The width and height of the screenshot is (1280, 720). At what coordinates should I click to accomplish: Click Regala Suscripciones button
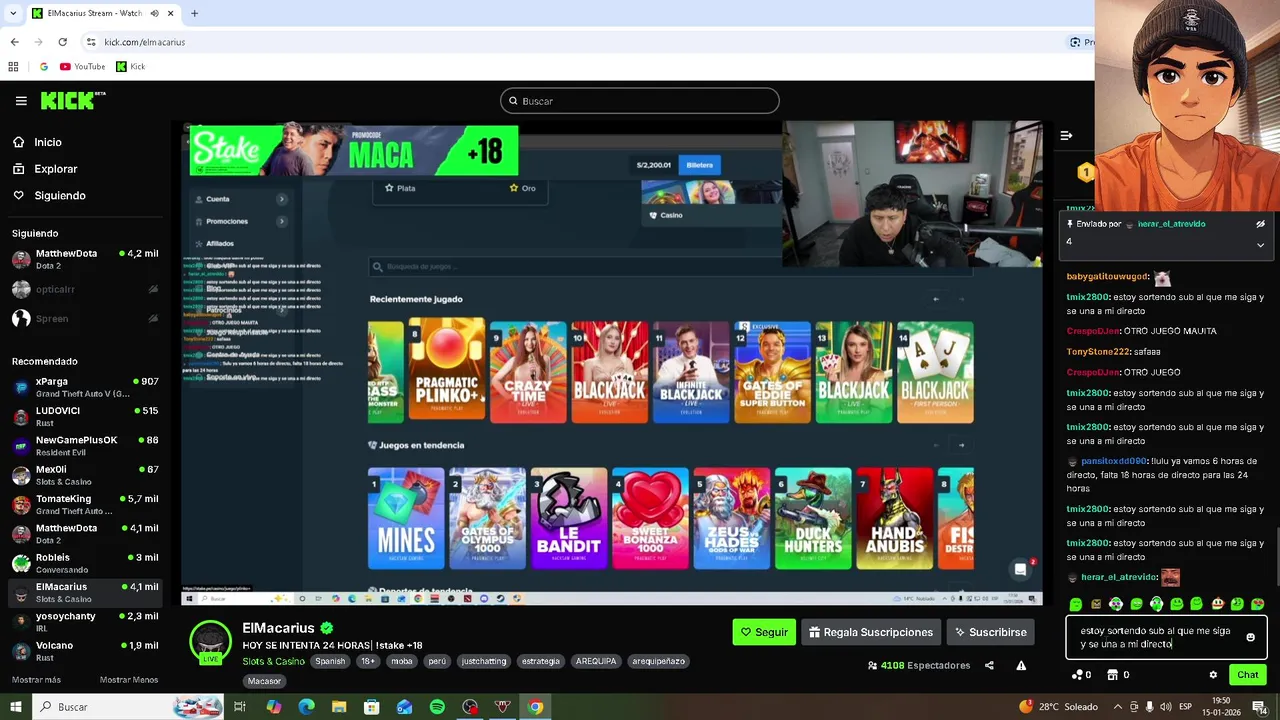coord(871,632)
